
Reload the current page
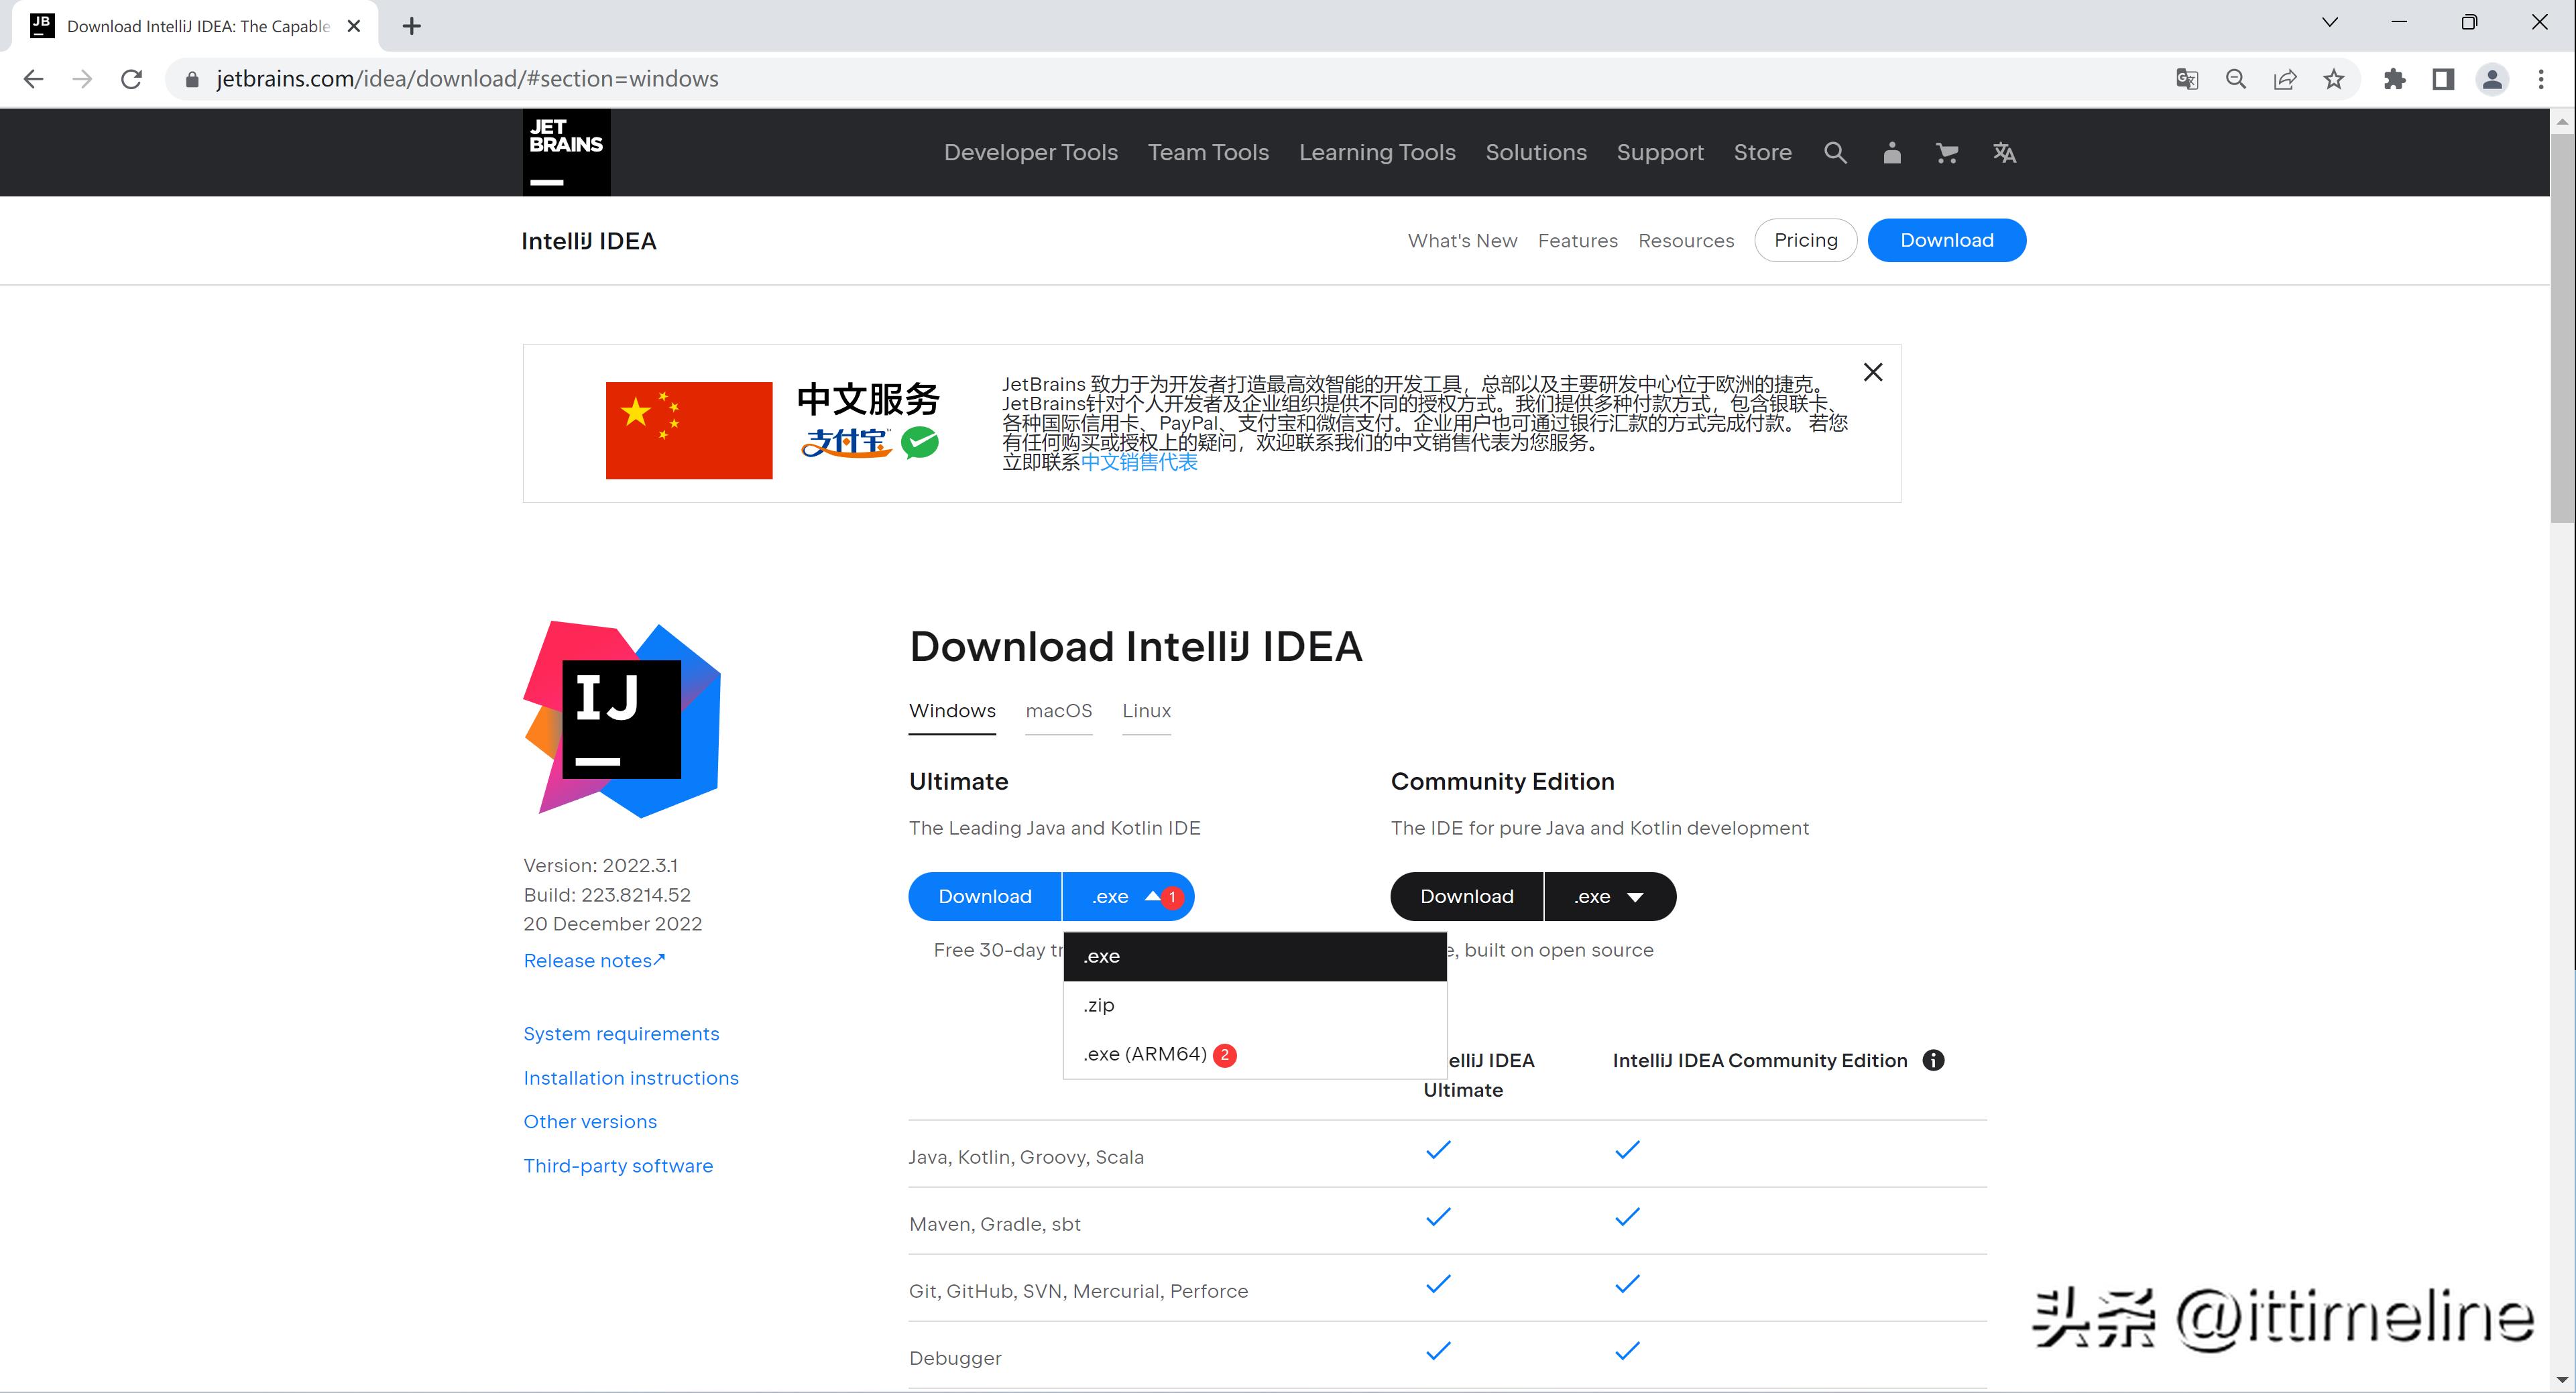[131, 79]
